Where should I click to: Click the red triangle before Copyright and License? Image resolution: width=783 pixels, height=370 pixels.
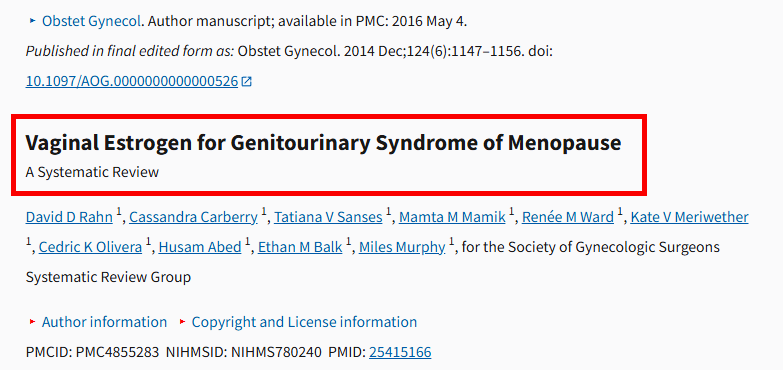pos(183,322)
